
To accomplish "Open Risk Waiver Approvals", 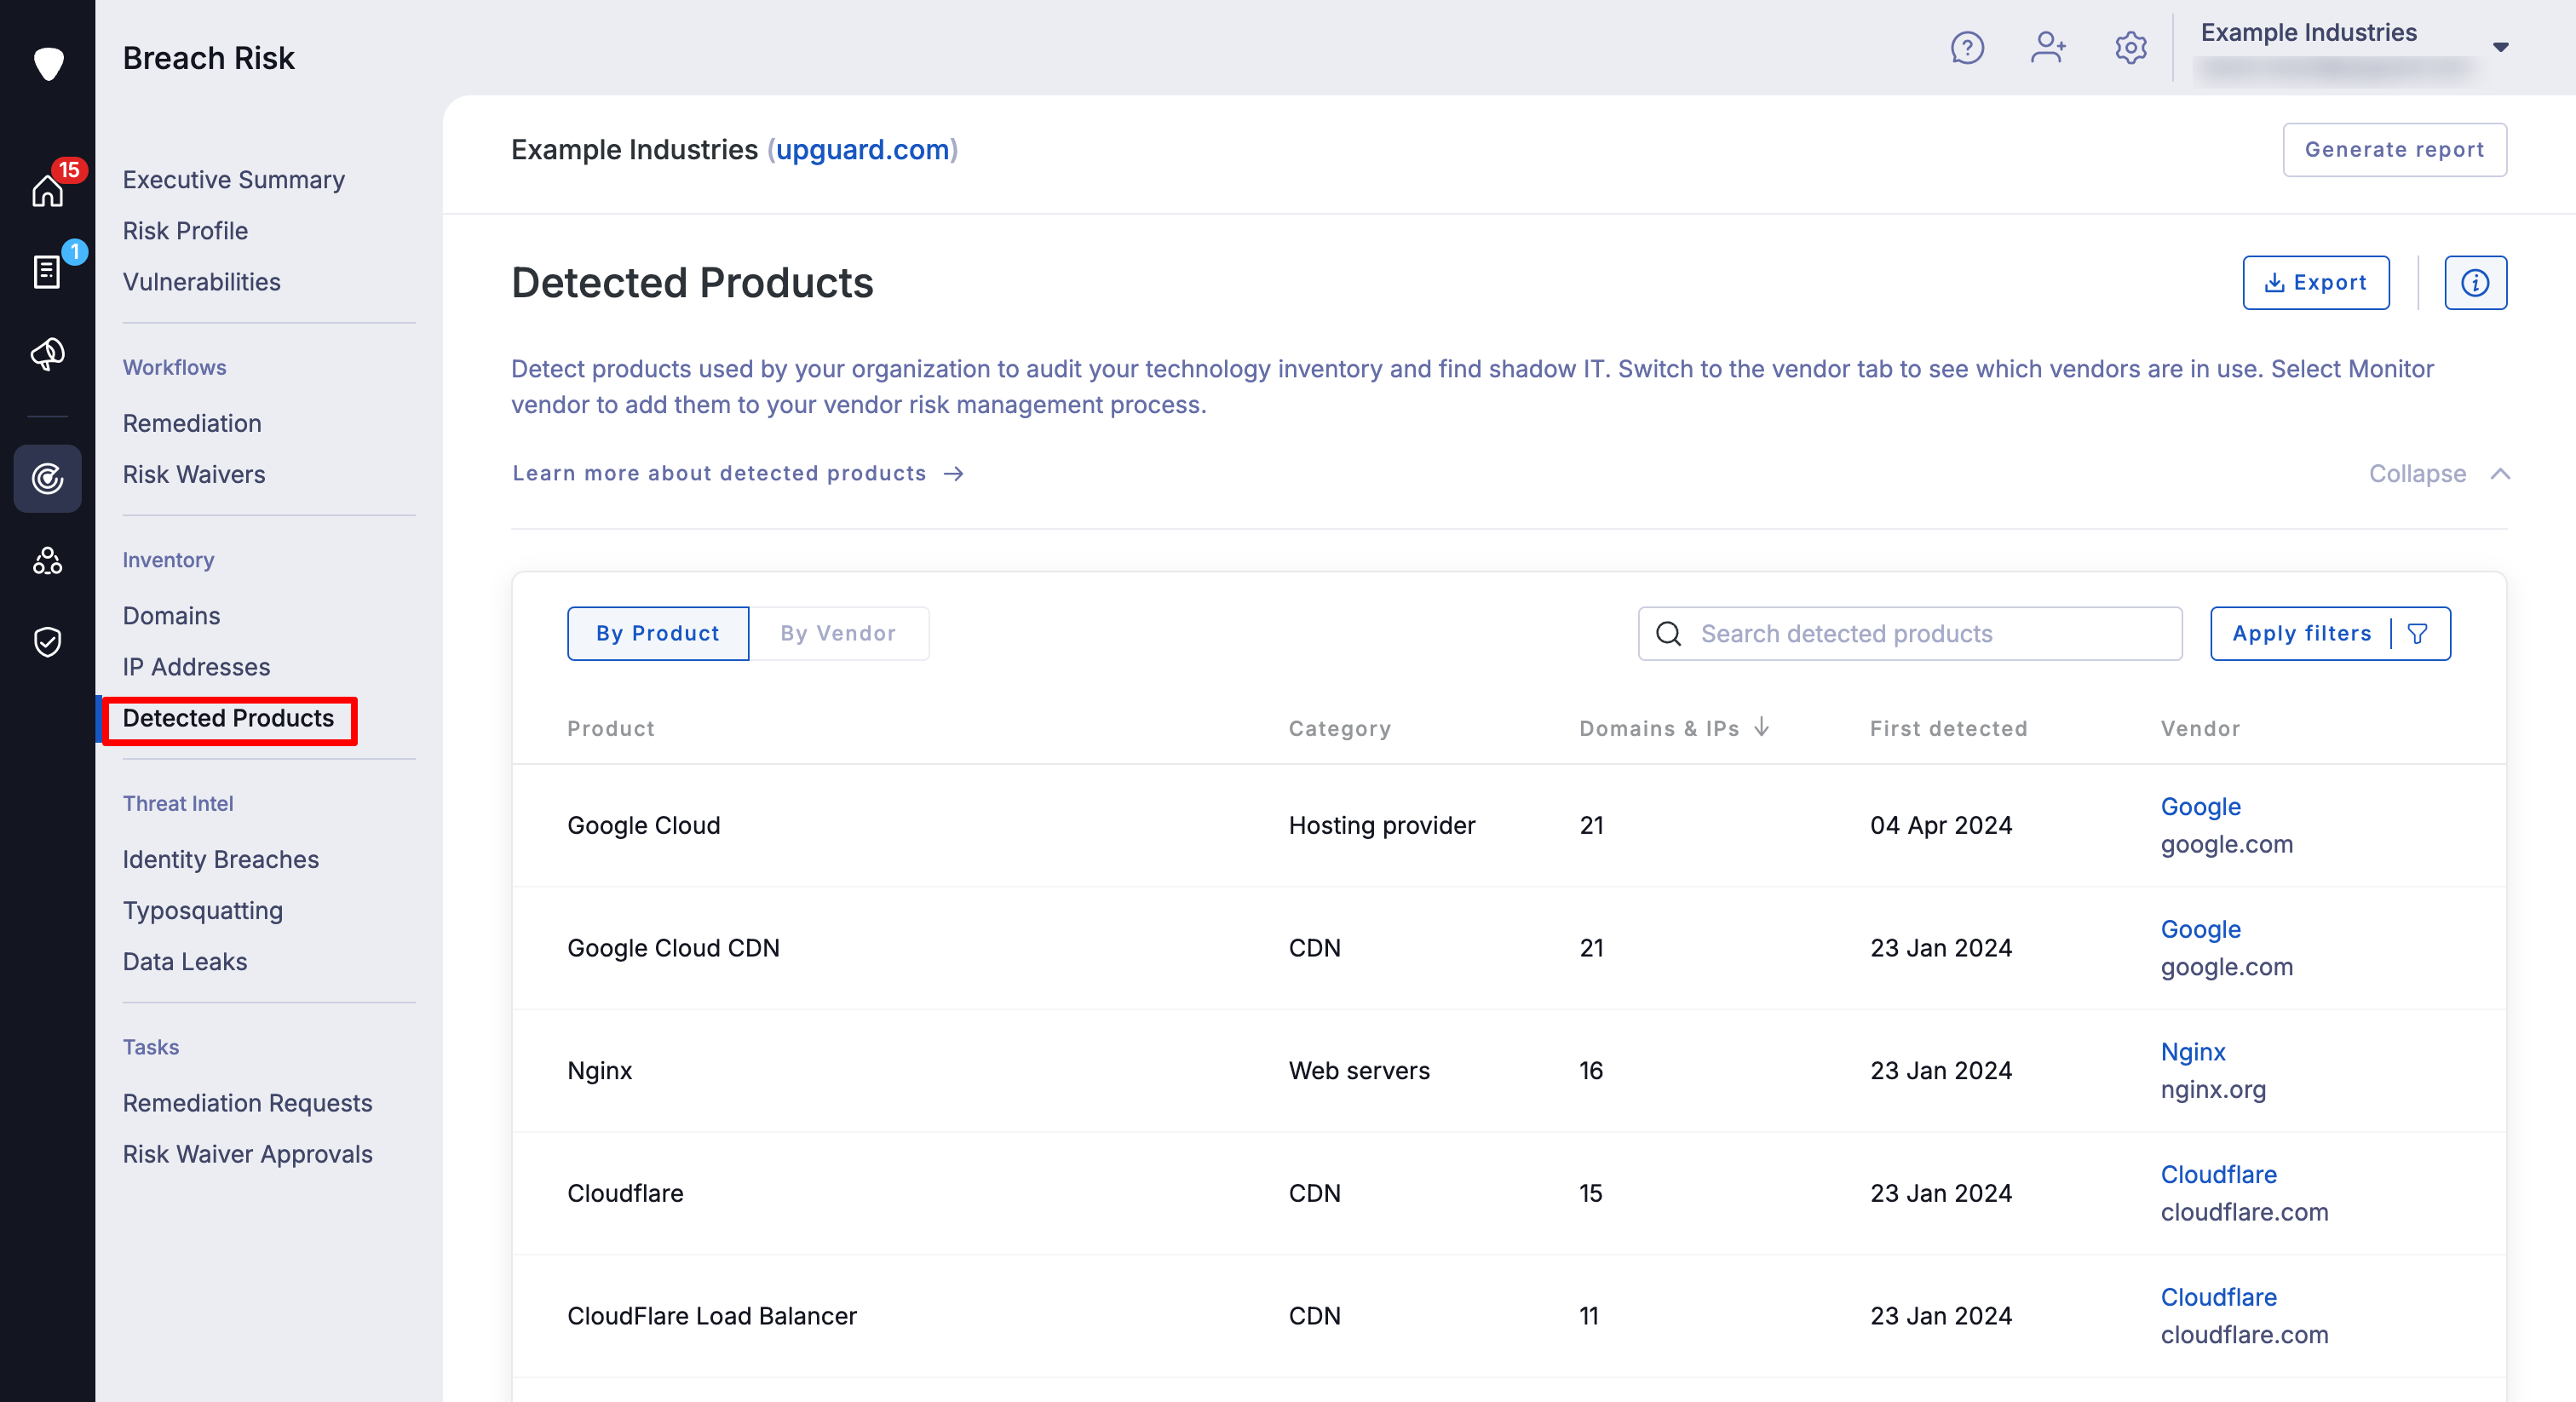I will click(248, 1154).
